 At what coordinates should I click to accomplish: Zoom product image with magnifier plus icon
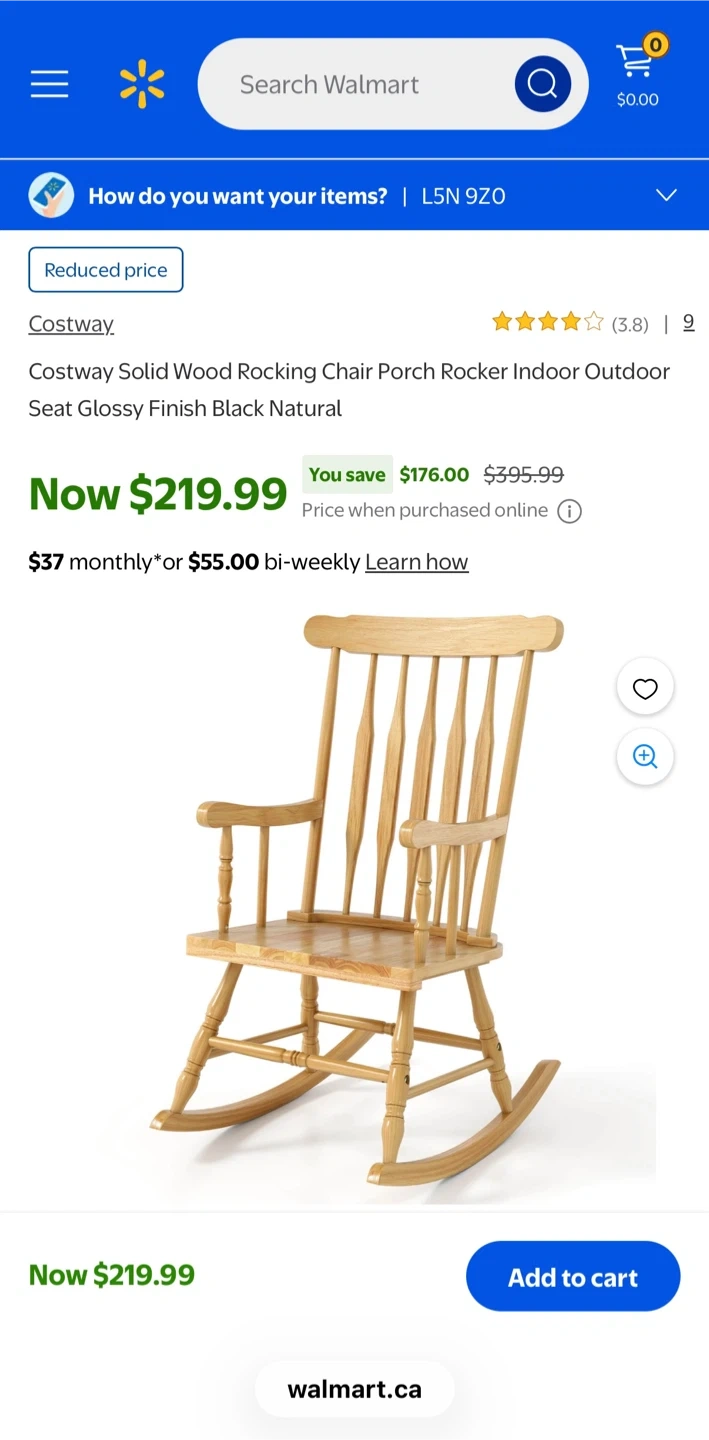(x=645, y=756)
